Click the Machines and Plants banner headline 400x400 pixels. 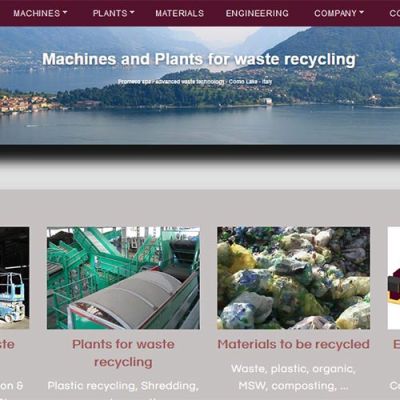pos(199,59)
